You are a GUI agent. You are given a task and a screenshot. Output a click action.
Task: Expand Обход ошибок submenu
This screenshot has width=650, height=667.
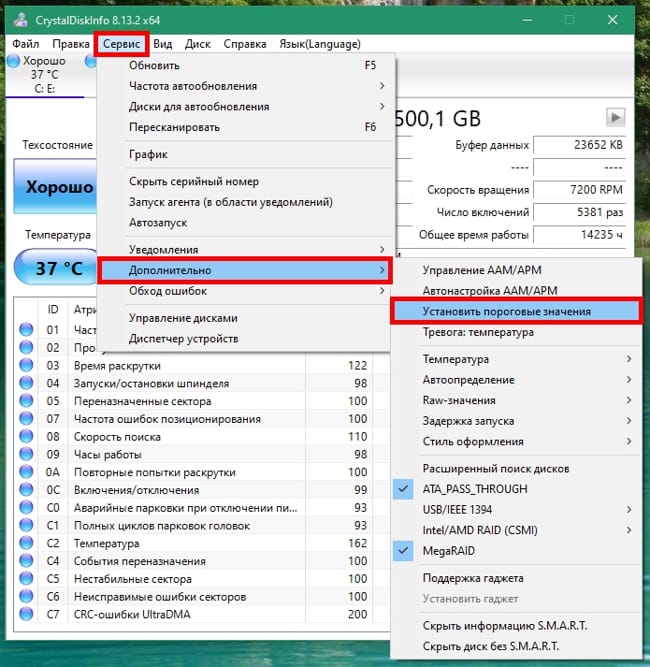pyautogui.click(x=244, y=291)
